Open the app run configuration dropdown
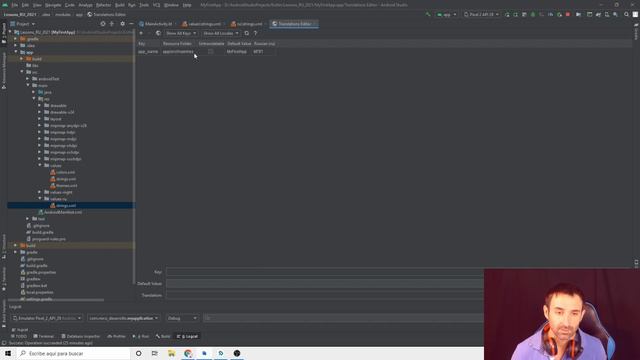The width and height of the screenshot is (640, 360). tap(447, 14)
